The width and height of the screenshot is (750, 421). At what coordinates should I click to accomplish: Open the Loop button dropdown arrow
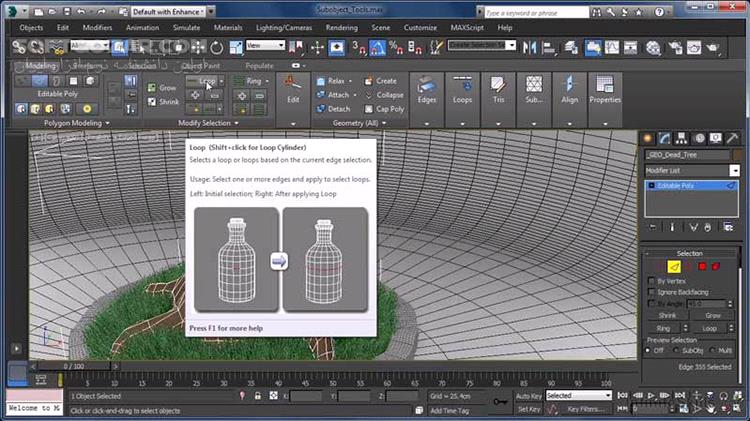(x=221, y=81)
